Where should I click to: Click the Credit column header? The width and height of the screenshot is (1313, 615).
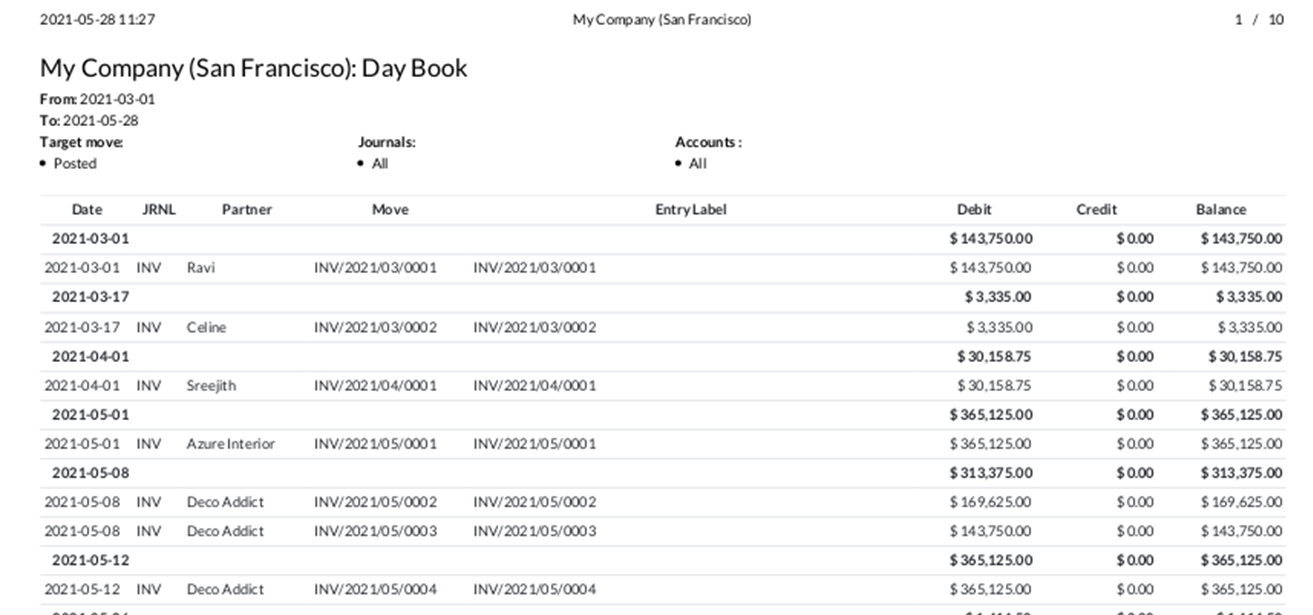[1096, 209]
